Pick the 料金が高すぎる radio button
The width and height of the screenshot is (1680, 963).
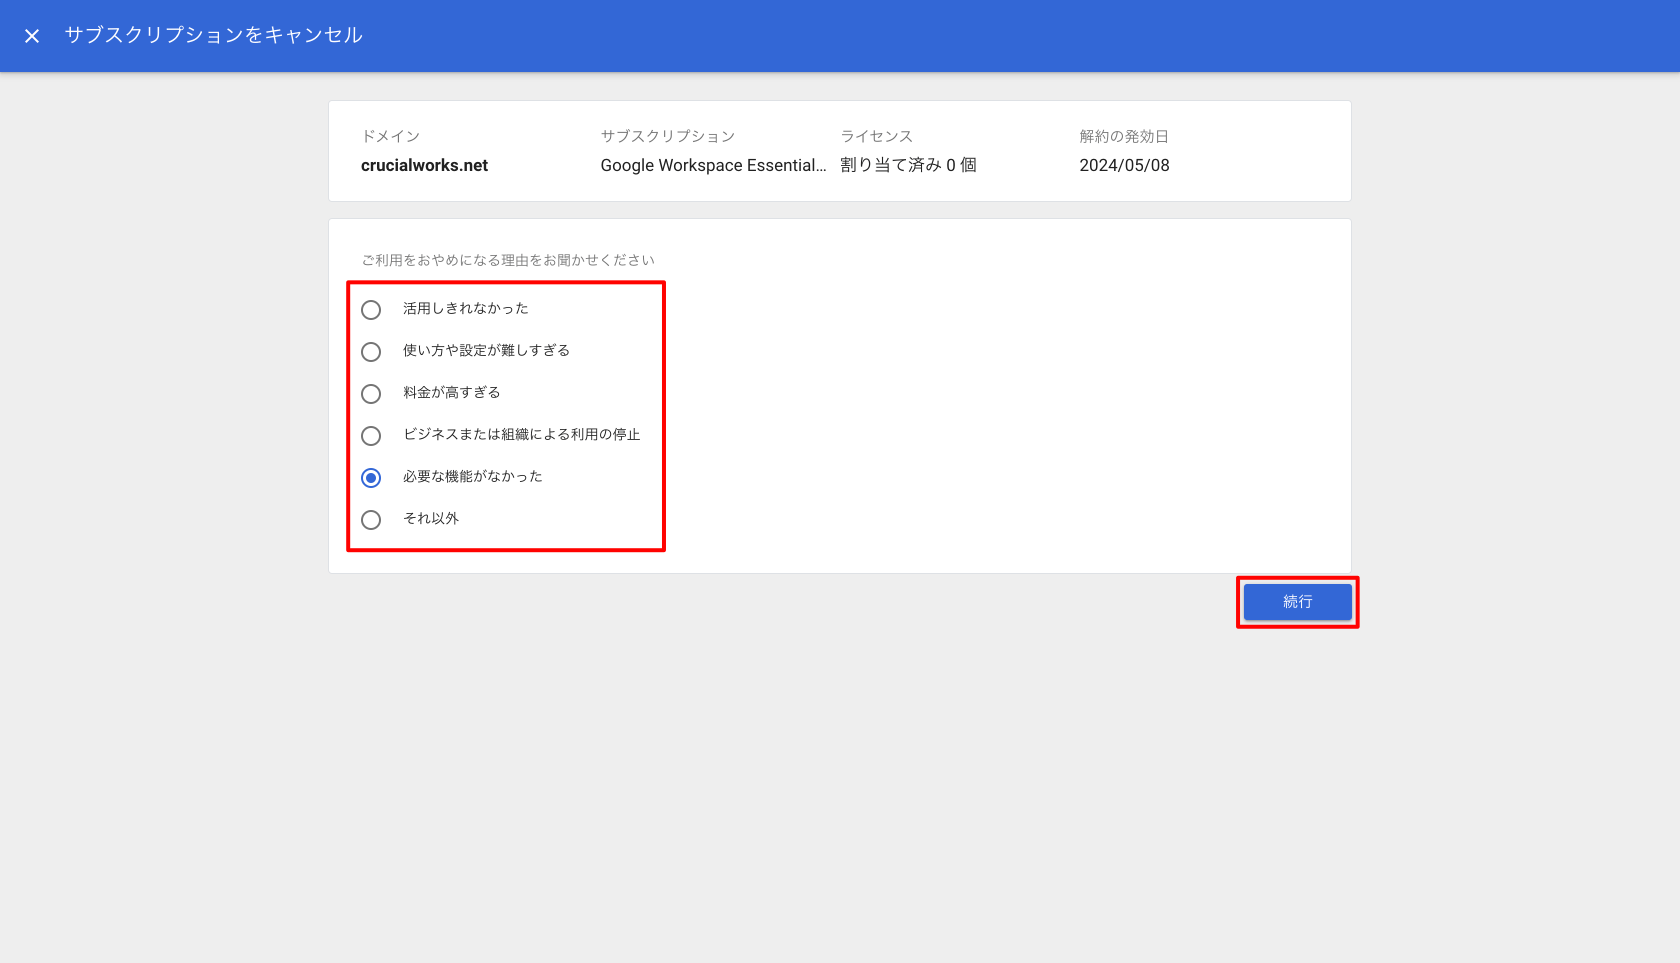coord(371,394)
